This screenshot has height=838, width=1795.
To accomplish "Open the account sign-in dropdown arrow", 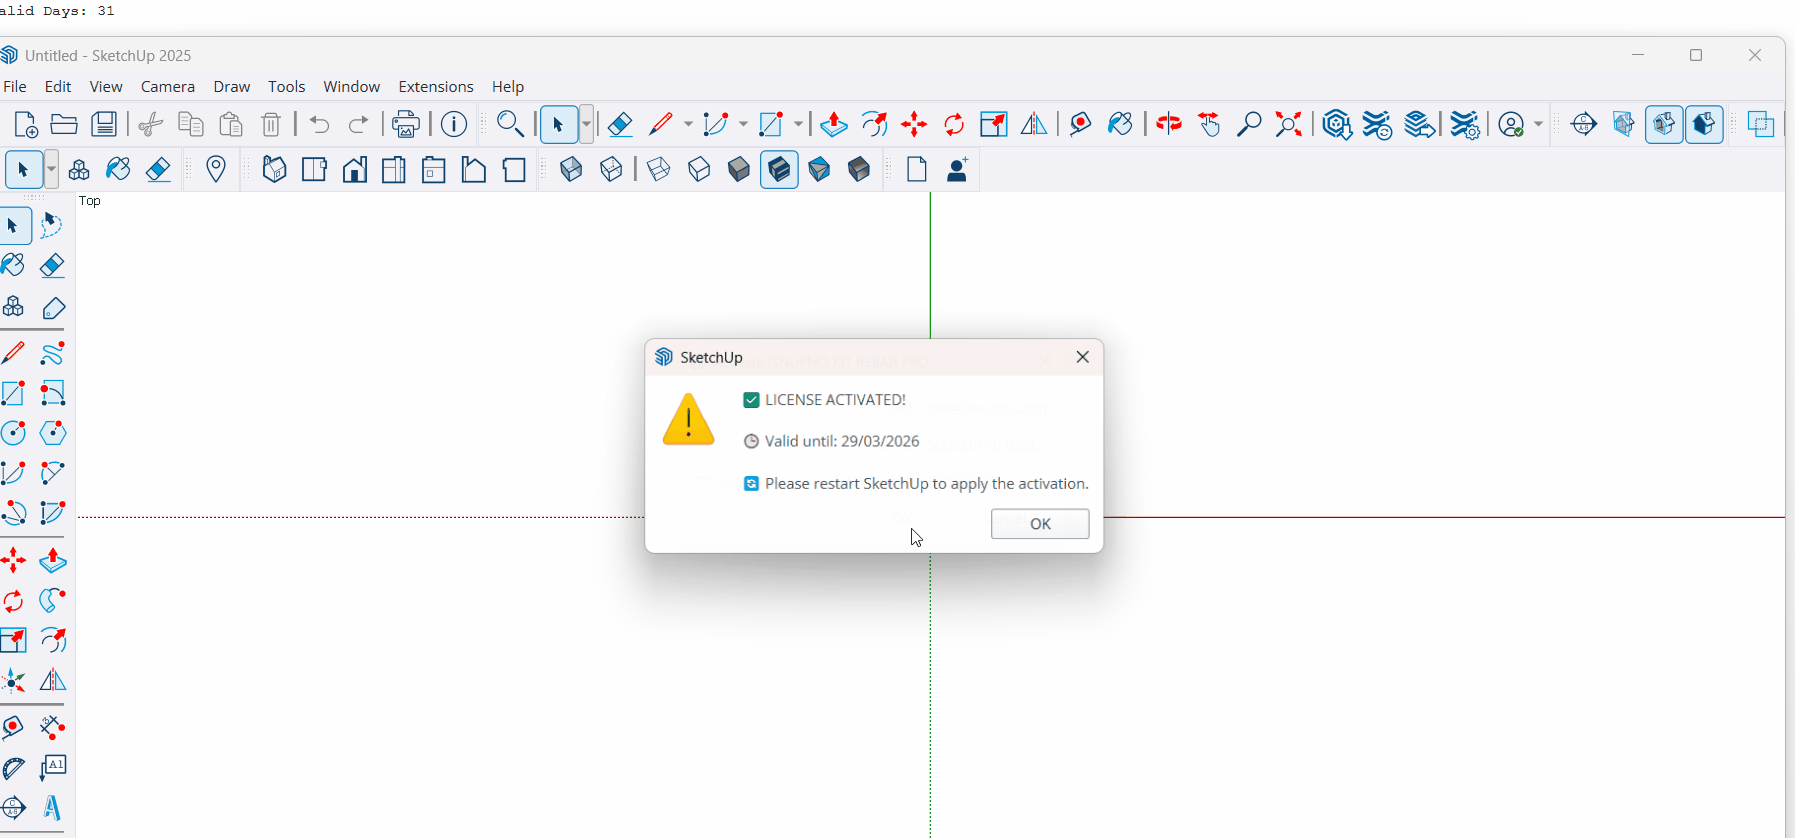I will coord(1538,124).
